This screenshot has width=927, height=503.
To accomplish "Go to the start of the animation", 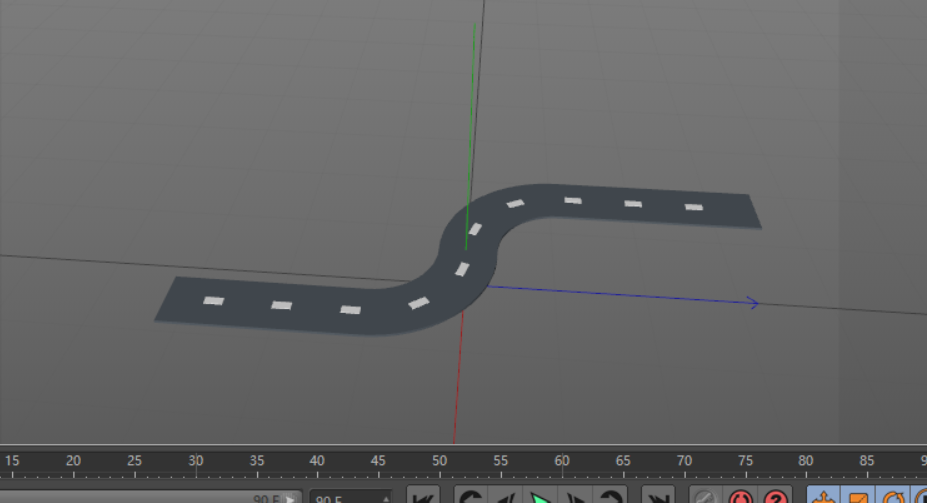I will pos(423,496).
